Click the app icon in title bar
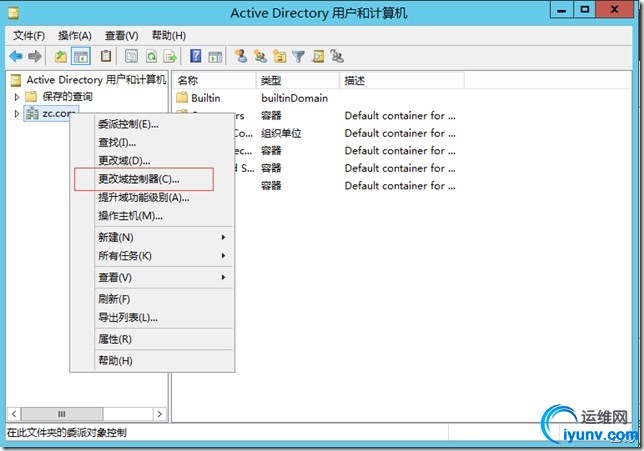Screen dimensions: 644x451 tap(13, 14)
